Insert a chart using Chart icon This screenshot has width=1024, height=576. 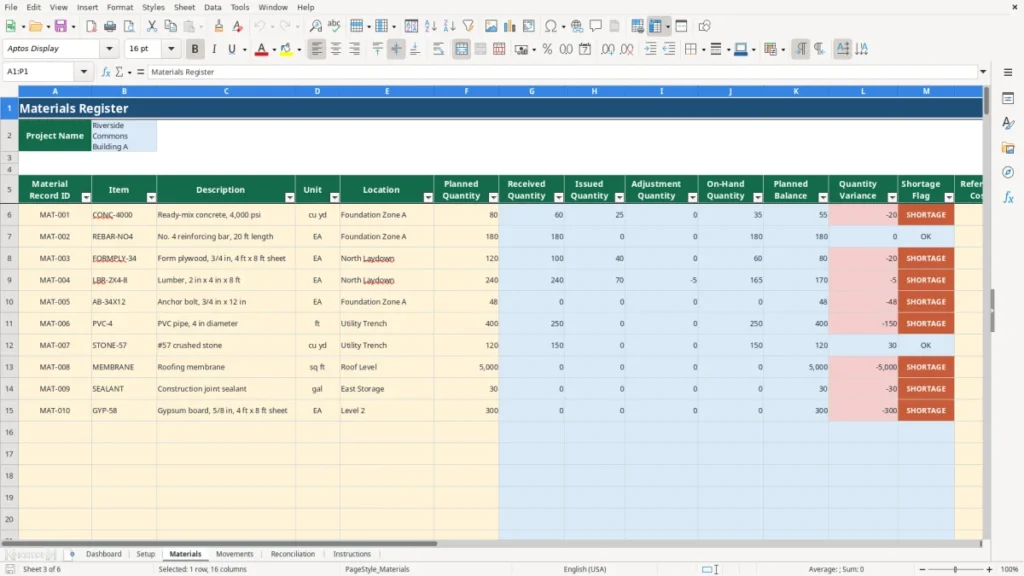(x=509, y=26)
